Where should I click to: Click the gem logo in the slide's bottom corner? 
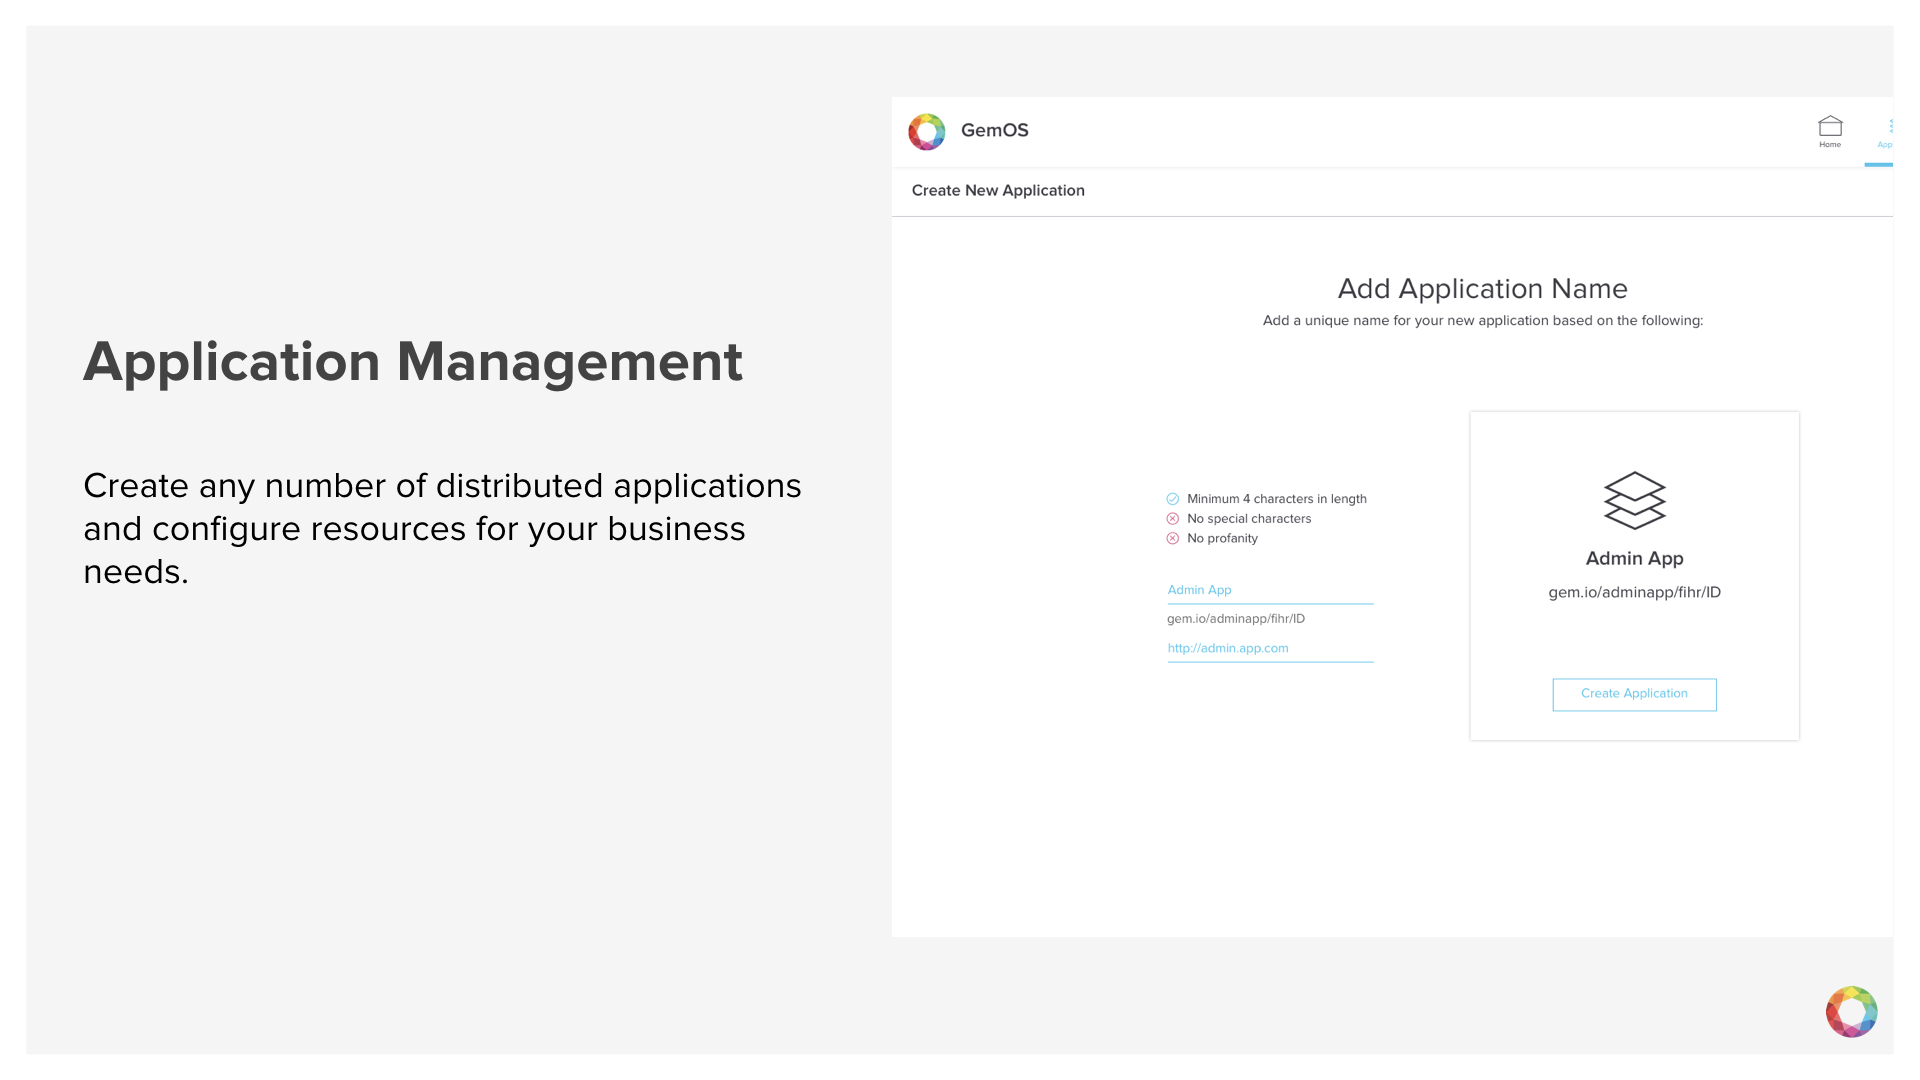click(1851, 1011)
